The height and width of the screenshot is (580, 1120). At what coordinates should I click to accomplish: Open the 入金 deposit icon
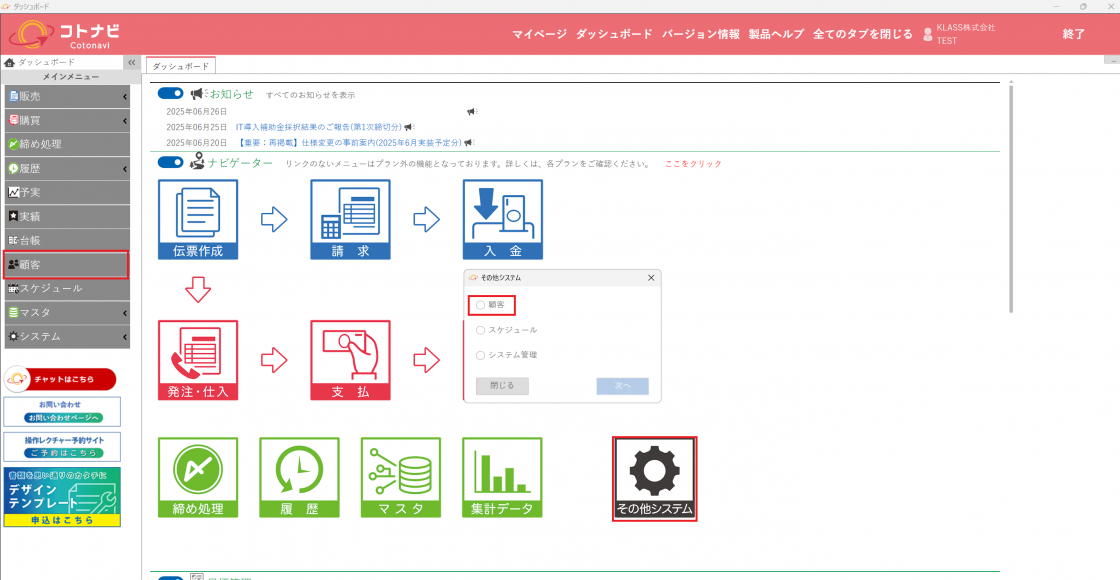[502, 219]
